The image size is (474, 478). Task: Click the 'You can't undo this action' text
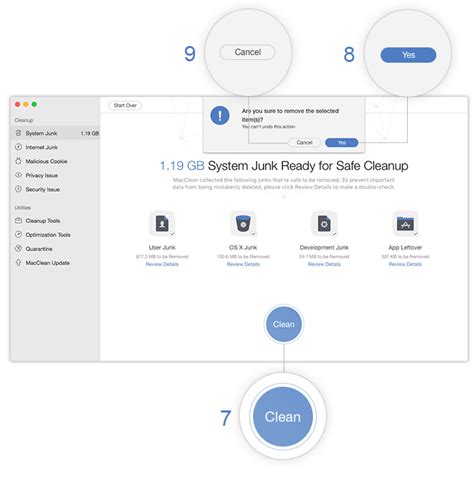[268, 127]
